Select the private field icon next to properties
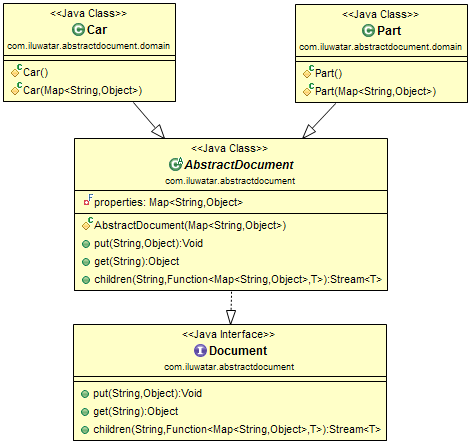 [x=88, y=200]
